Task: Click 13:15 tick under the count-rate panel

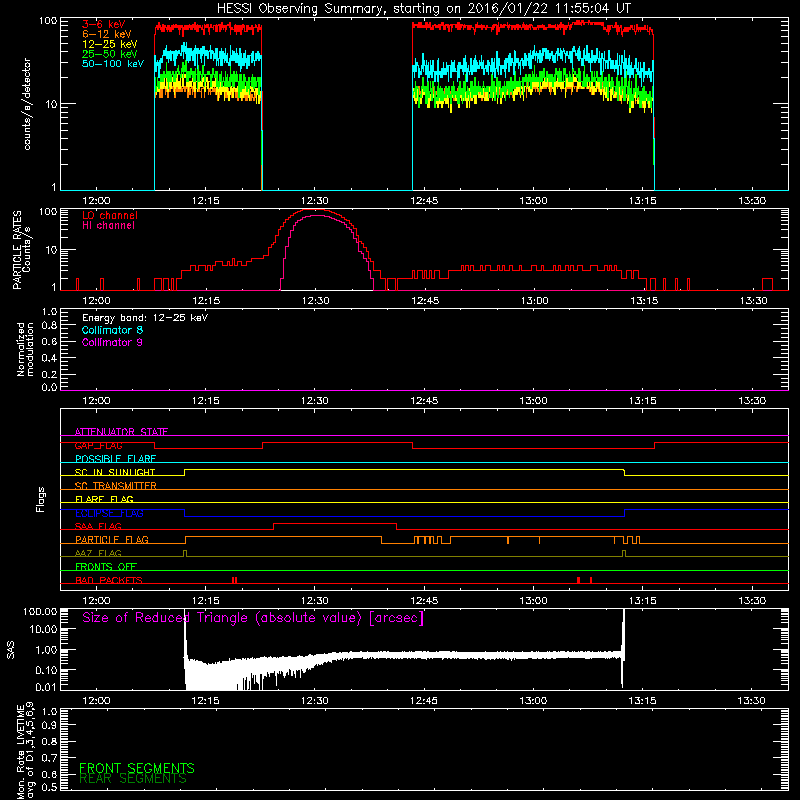Action: coord(642,201)
